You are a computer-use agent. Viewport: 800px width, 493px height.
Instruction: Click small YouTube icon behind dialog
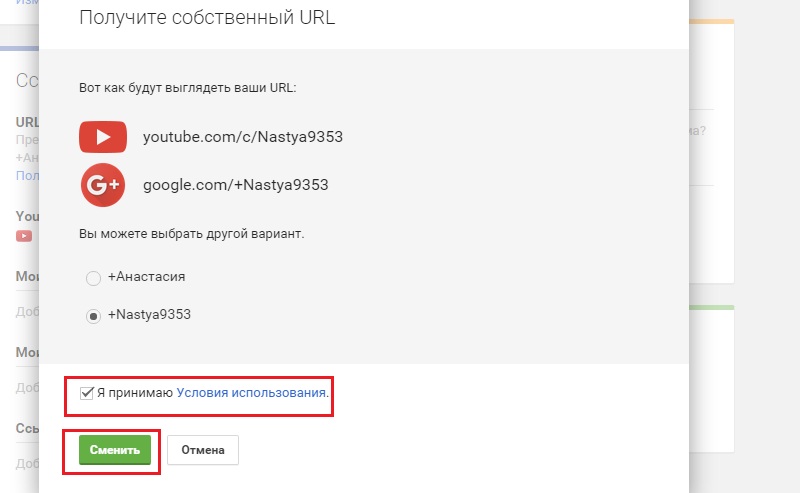click(x=23, y=236)
